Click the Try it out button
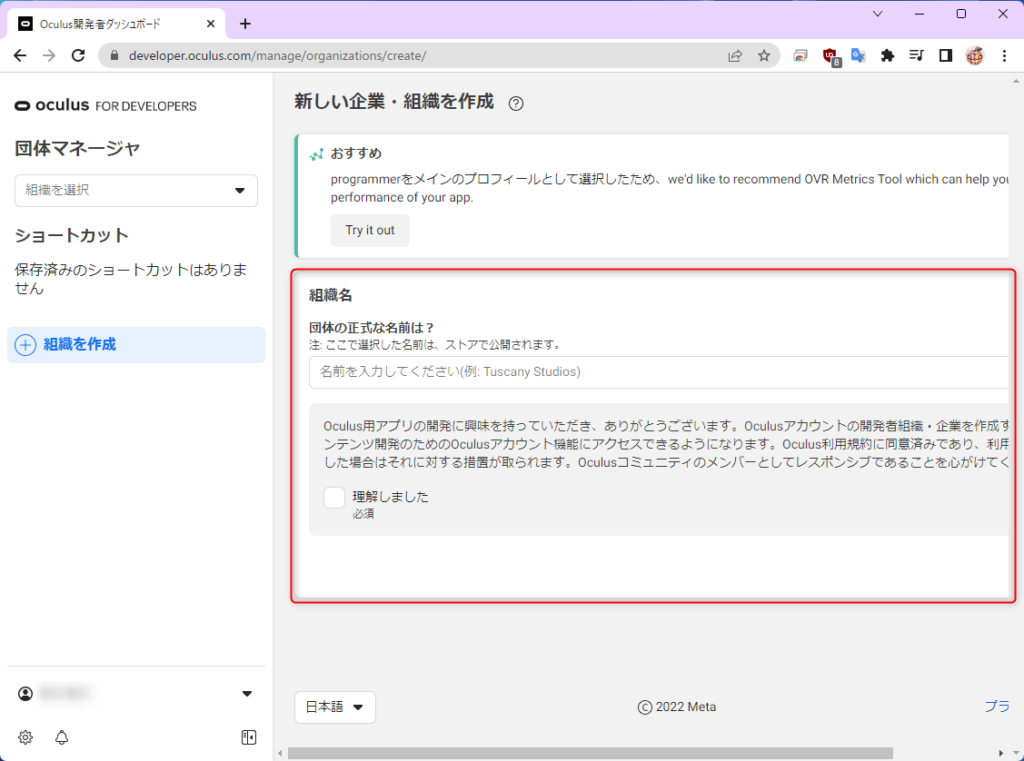Screen dimensions: 1024x761 coord(370,230)
